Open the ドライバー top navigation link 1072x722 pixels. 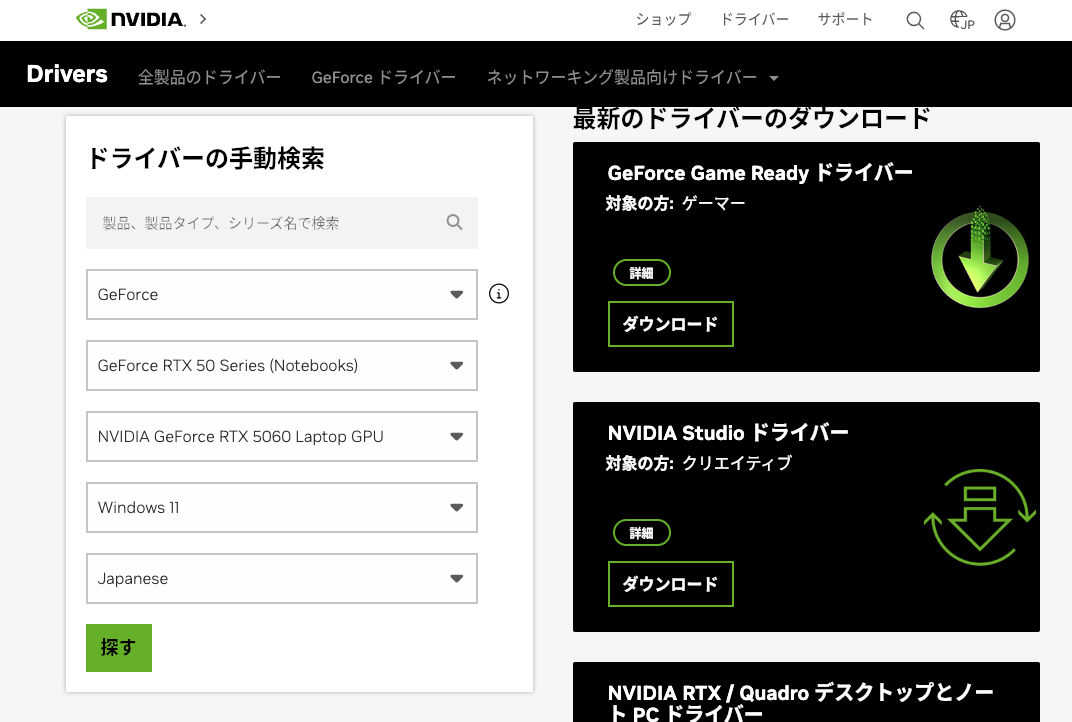tap(755, 19)
